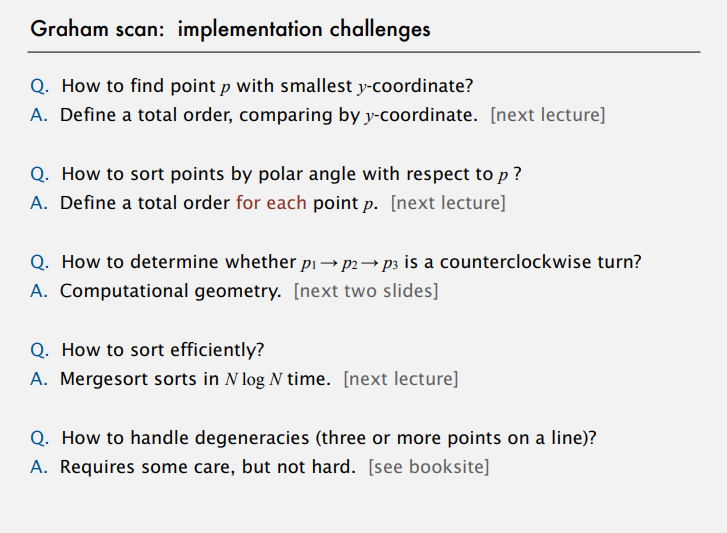727x533 pixels.
Task: Click "[next lecture]" after the y-coordinate answer
Action: pyautogui.click(x=547, y=115)
